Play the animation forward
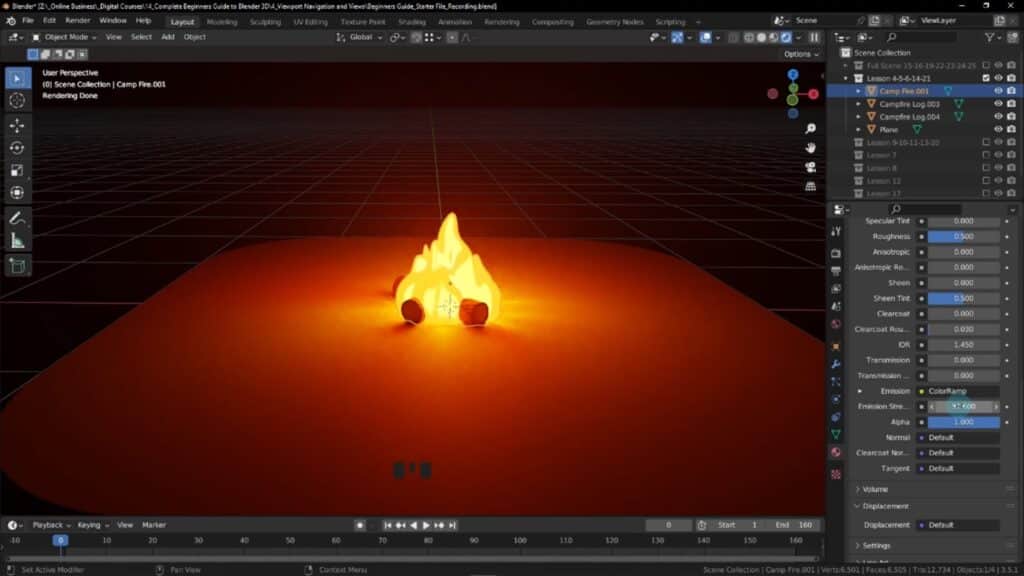The image size is (1024, 576). click(x=426, y=525)
